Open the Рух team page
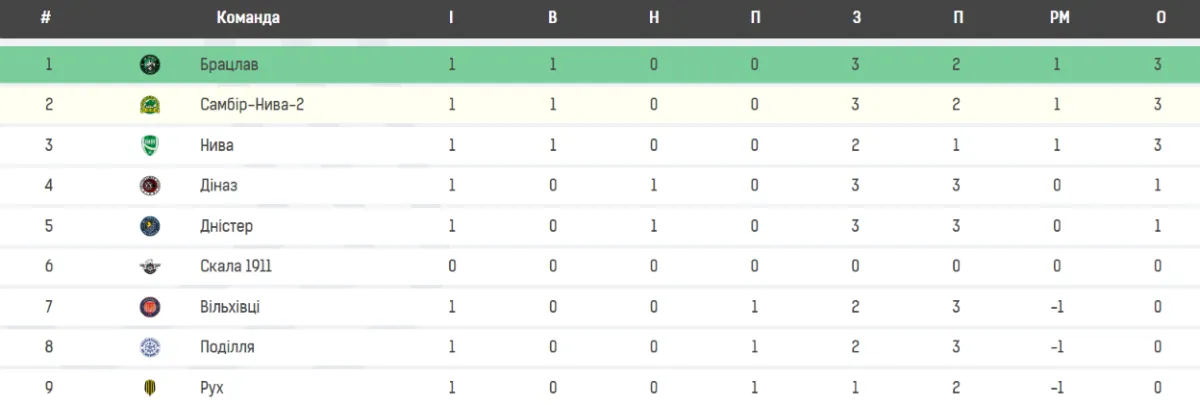Screen dimensions: 1200x405 (211, 388)
